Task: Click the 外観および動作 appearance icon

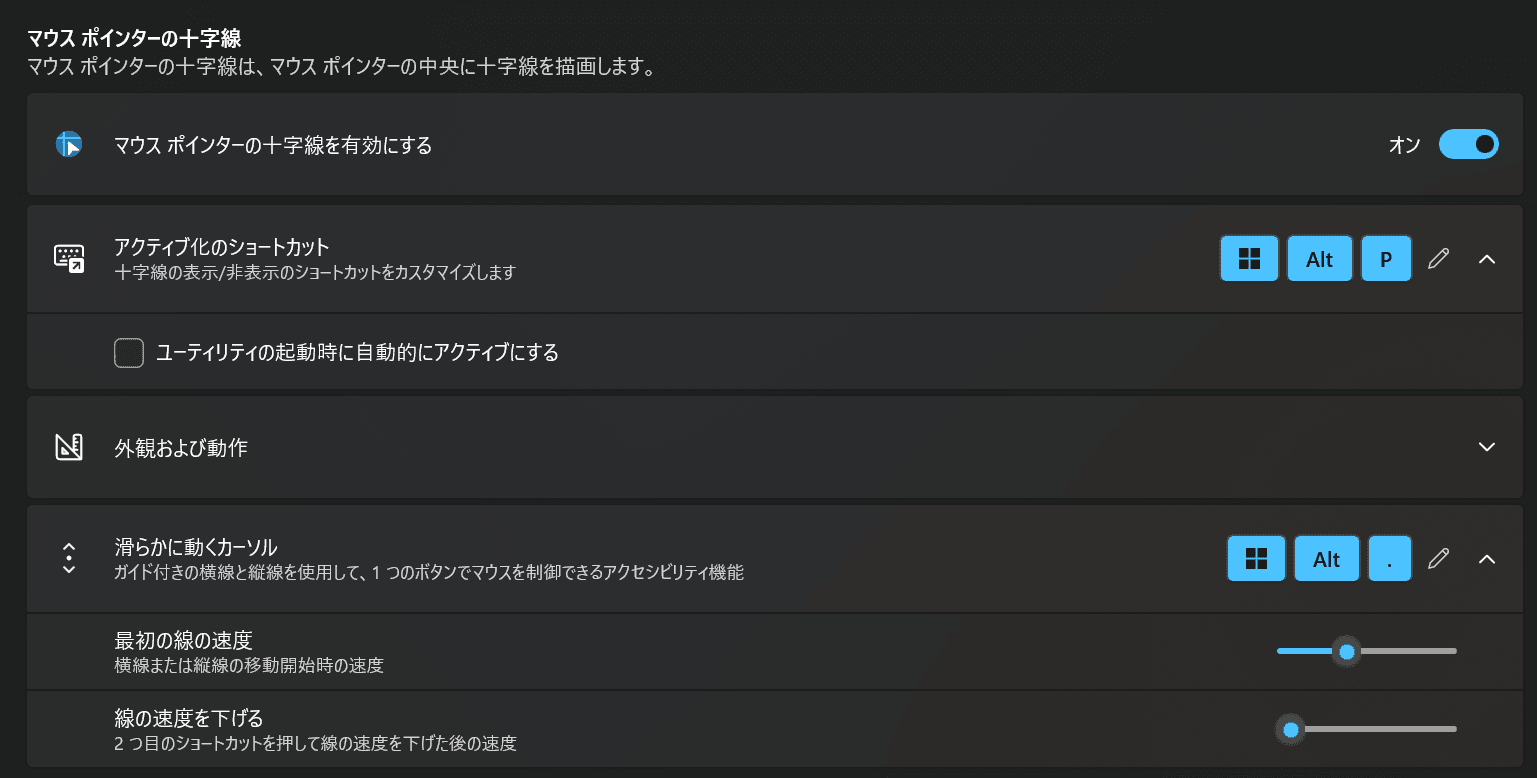Action: pos(68,447)
